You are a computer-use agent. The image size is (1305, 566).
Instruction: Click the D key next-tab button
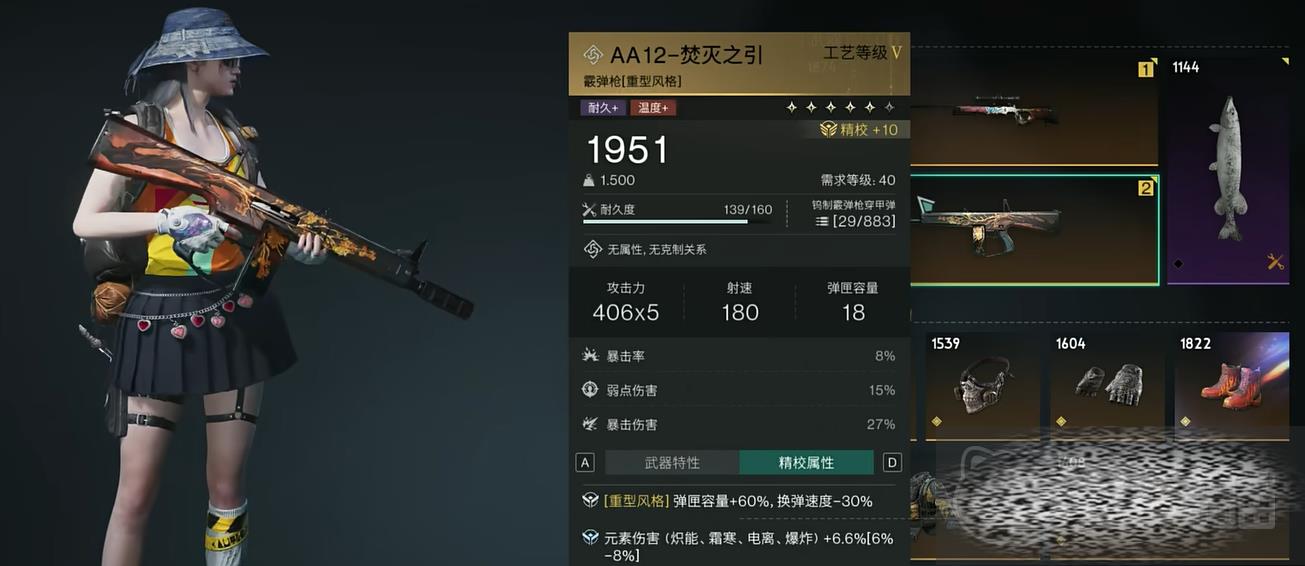[x=893, y=463]
